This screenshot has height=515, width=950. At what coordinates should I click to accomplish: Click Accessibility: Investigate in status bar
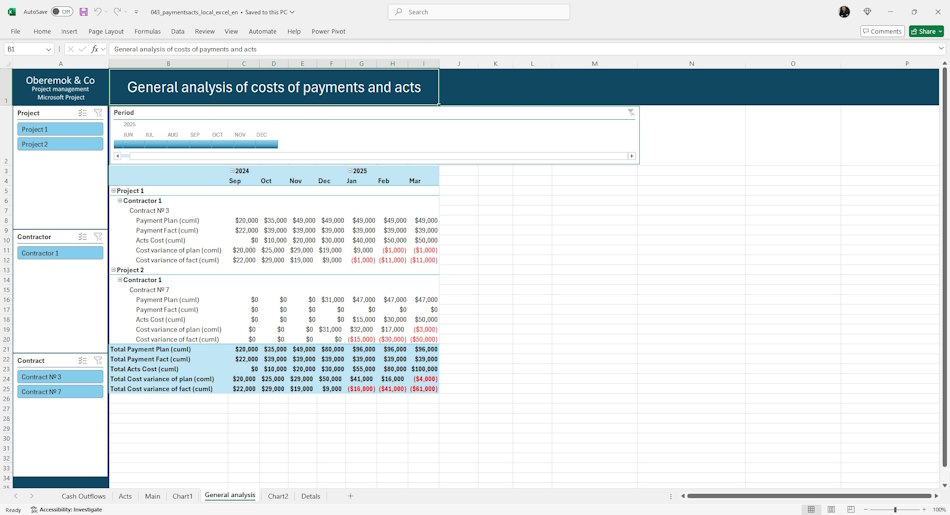(66, 510)
